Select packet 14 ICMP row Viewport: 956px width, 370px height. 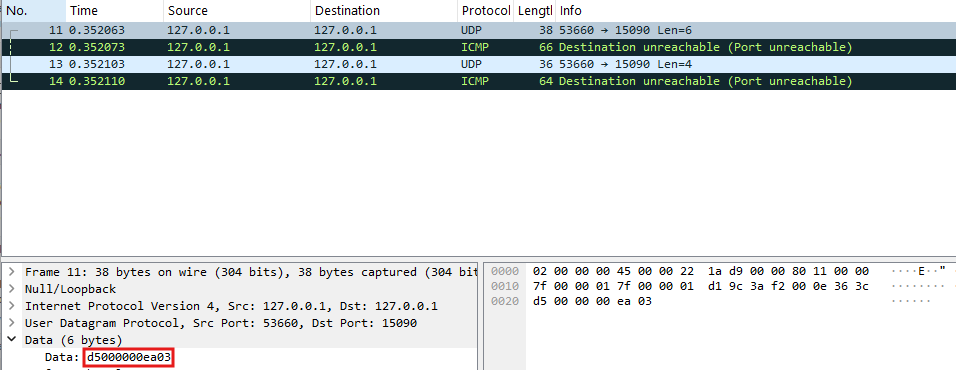479,81
